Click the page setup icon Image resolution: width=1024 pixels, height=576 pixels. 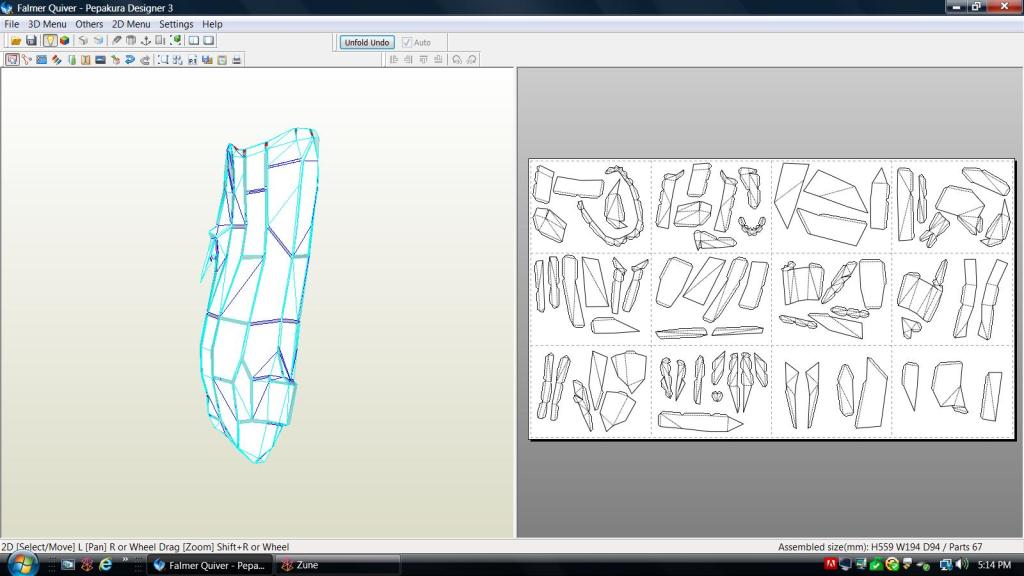tap(222, 59)
